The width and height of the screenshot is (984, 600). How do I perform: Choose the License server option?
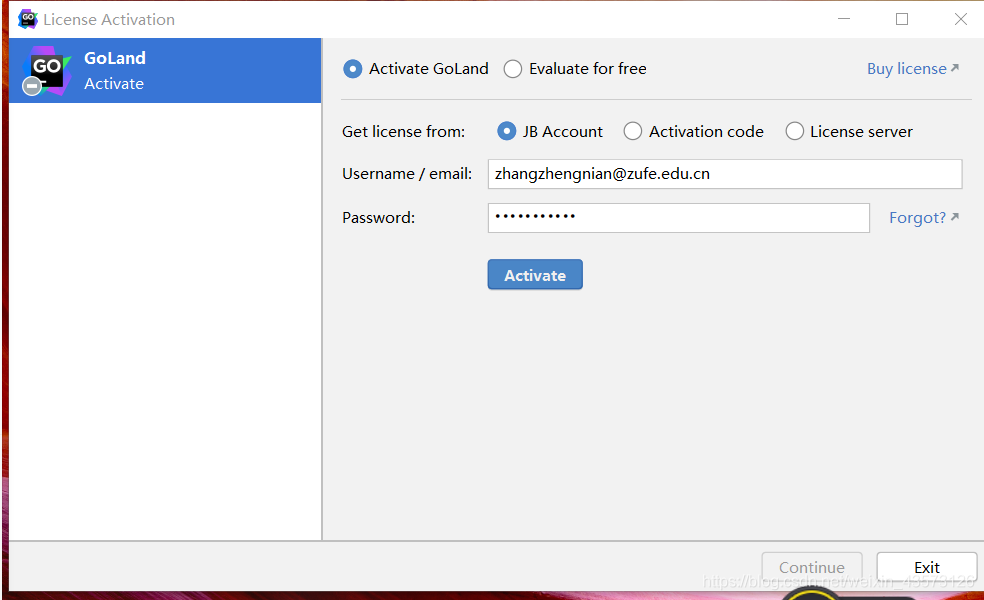click(795, 131)
